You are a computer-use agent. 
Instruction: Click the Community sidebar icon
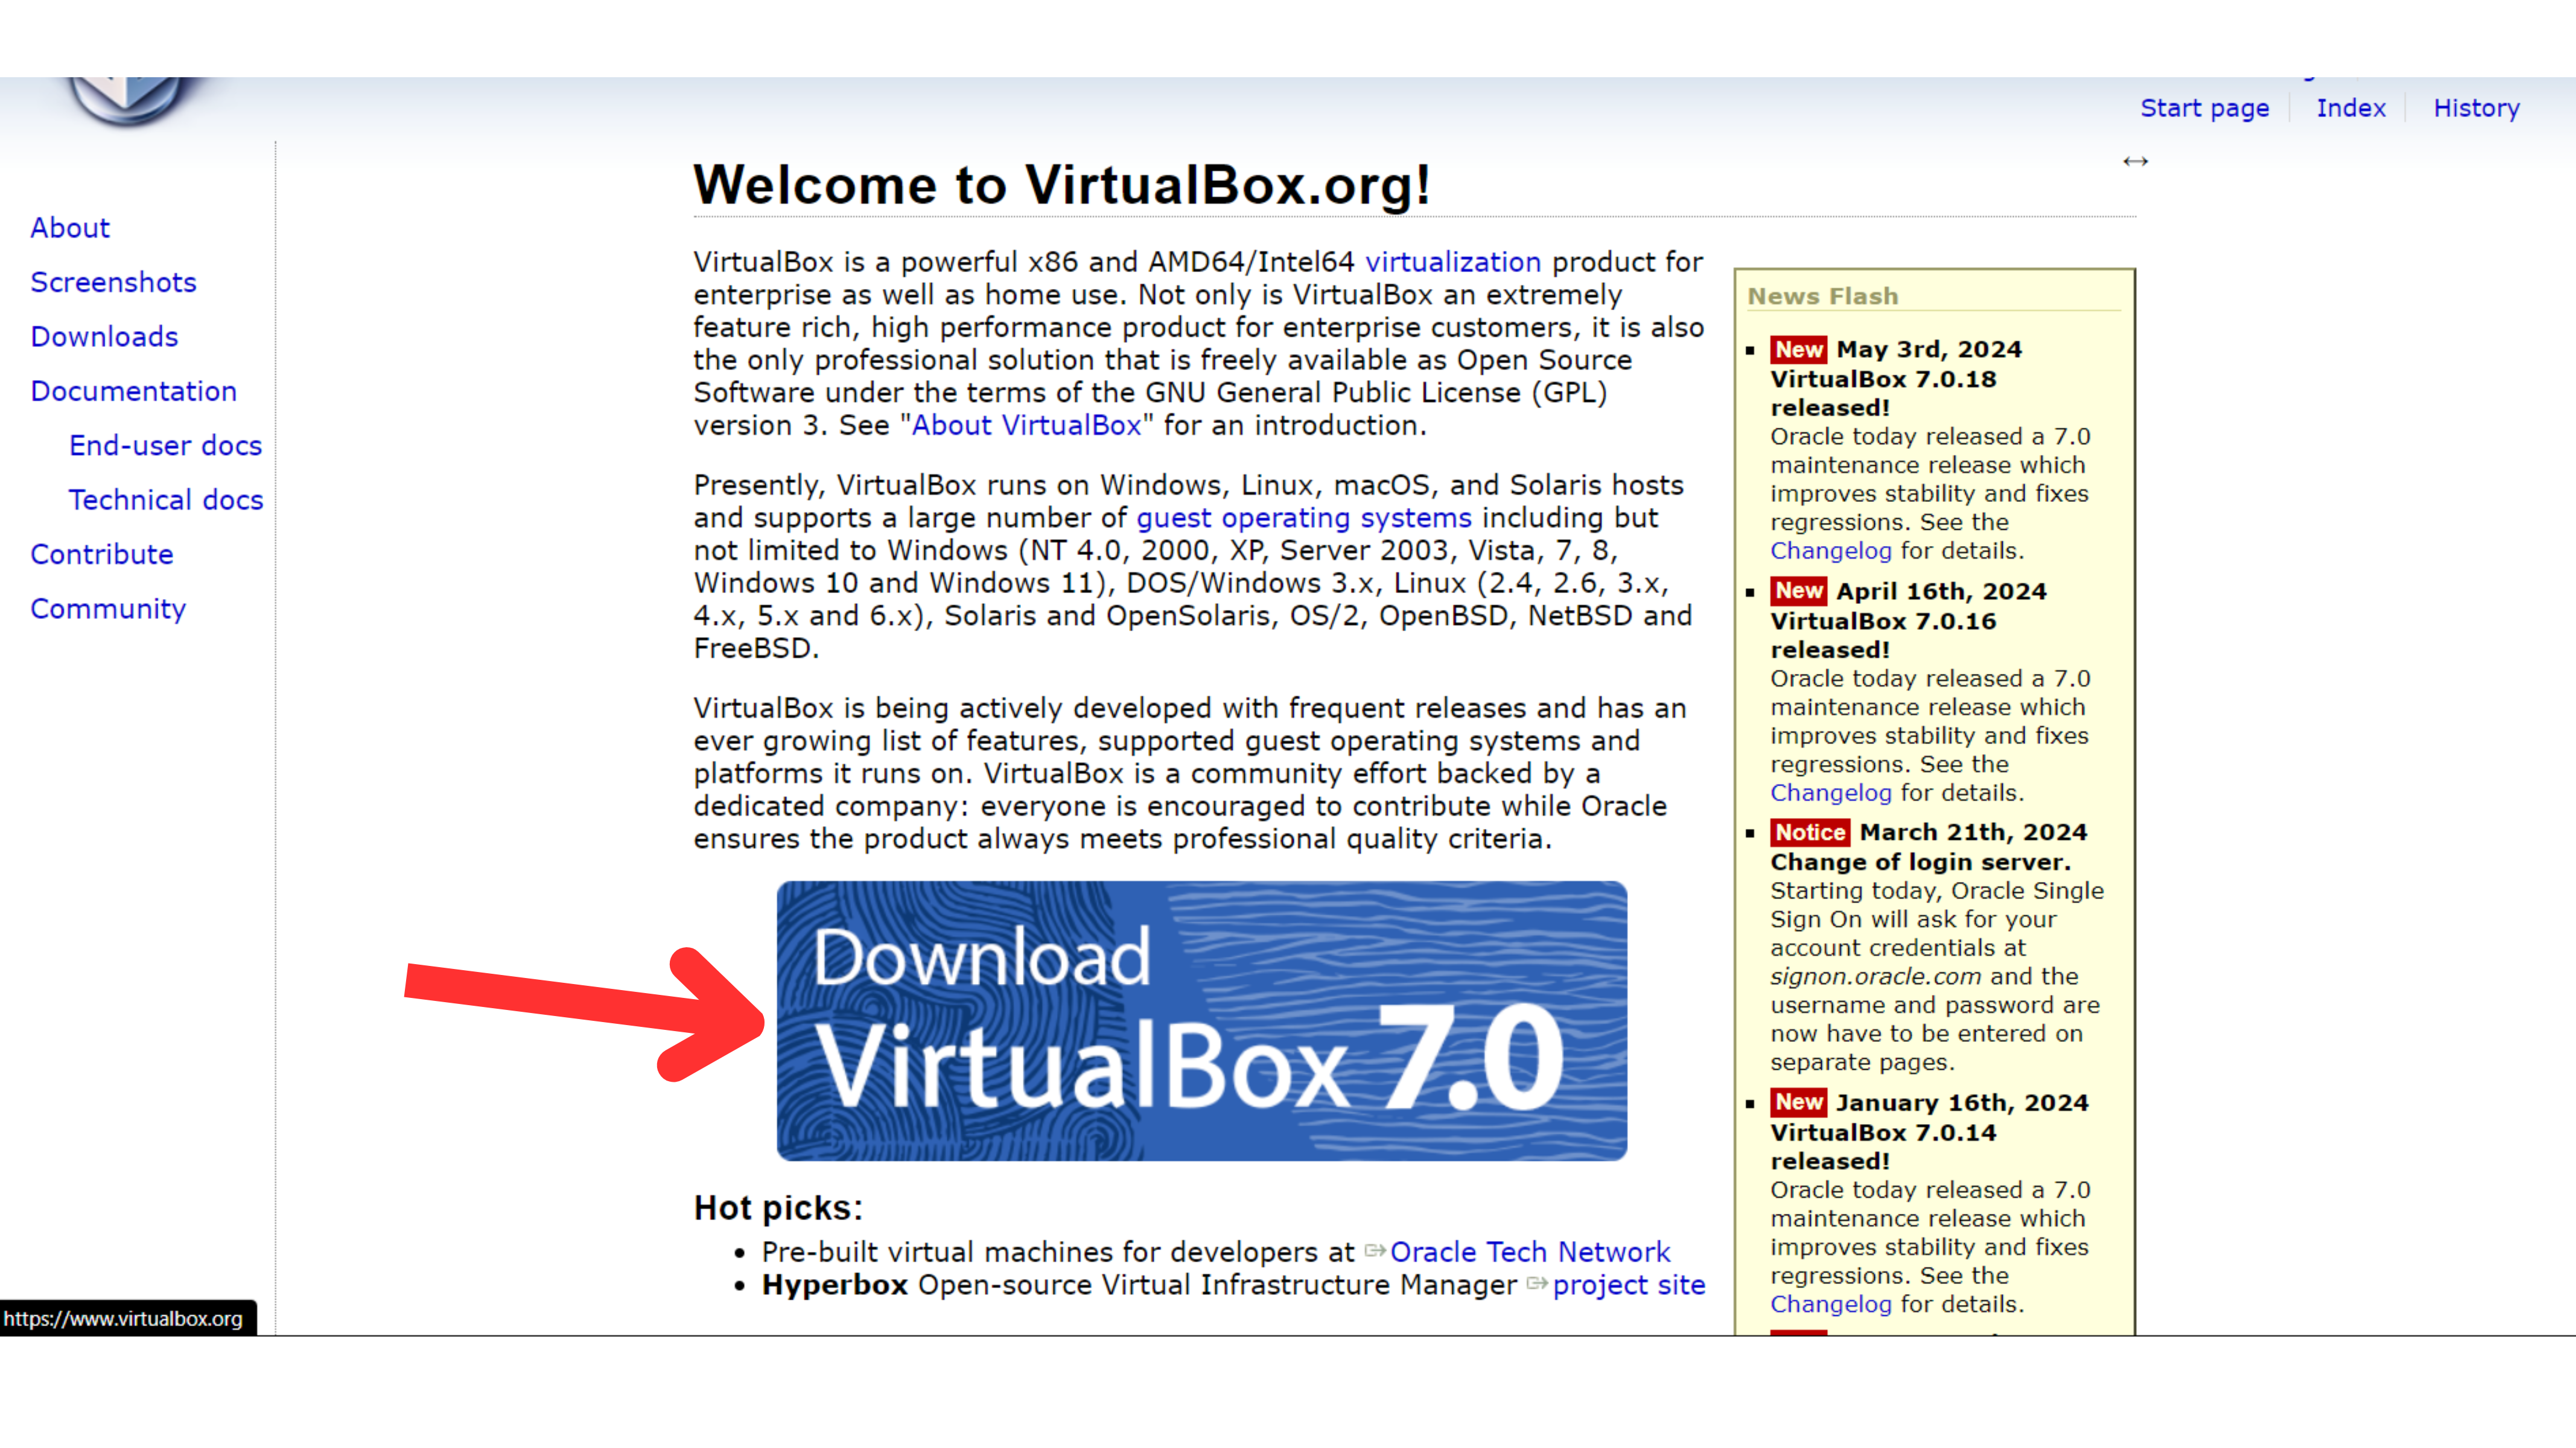108,608
